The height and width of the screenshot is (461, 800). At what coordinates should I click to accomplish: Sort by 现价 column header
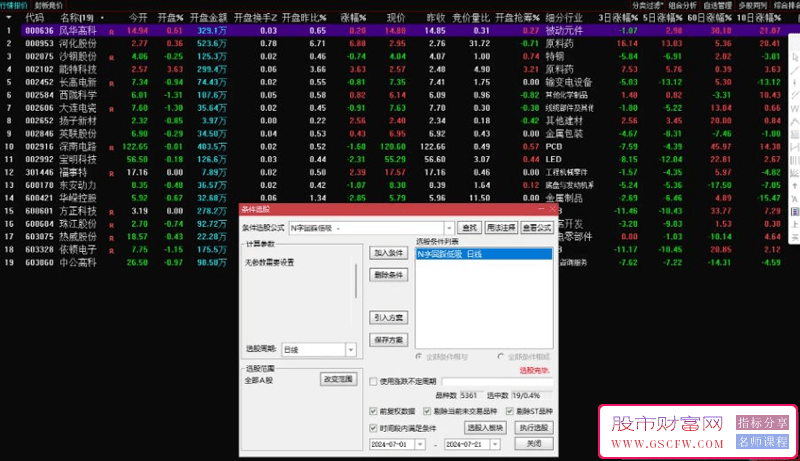pyautogui.click(x=396, y=17)
